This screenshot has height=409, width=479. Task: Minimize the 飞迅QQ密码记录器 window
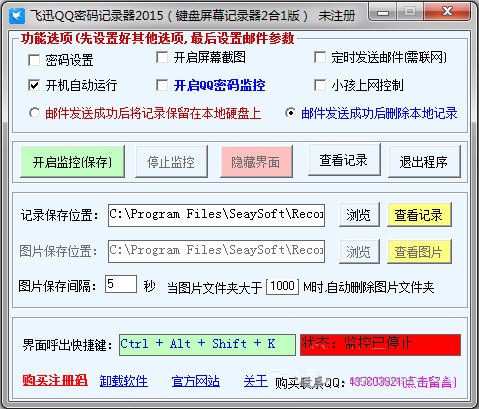tap(383, 12)
